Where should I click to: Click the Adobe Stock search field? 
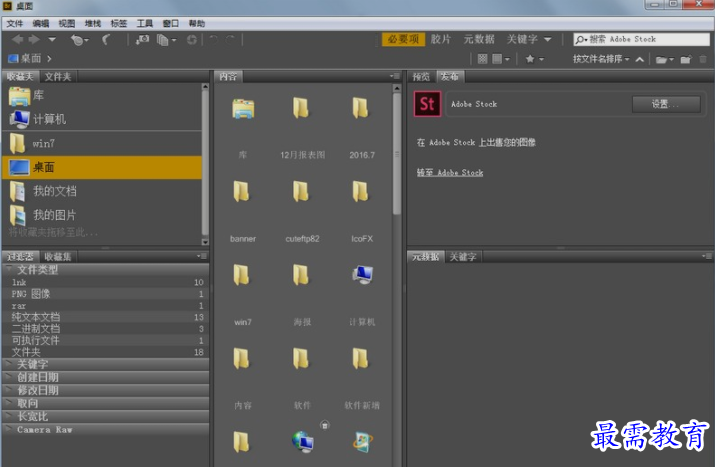point(641,39)
